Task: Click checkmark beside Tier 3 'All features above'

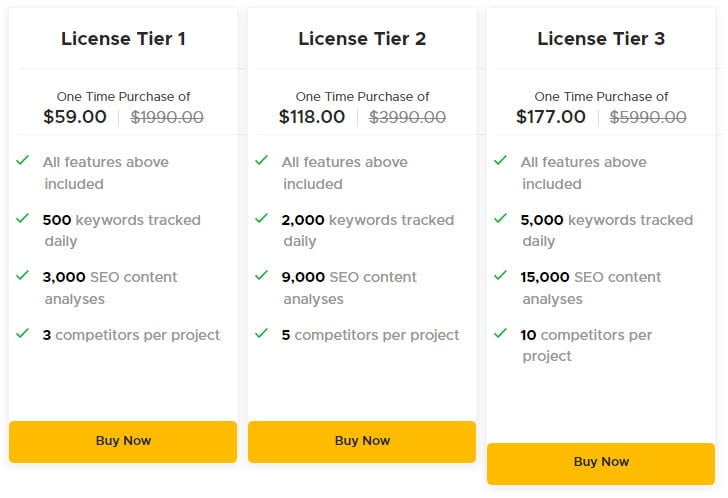Action: click(x=500, y=160)
